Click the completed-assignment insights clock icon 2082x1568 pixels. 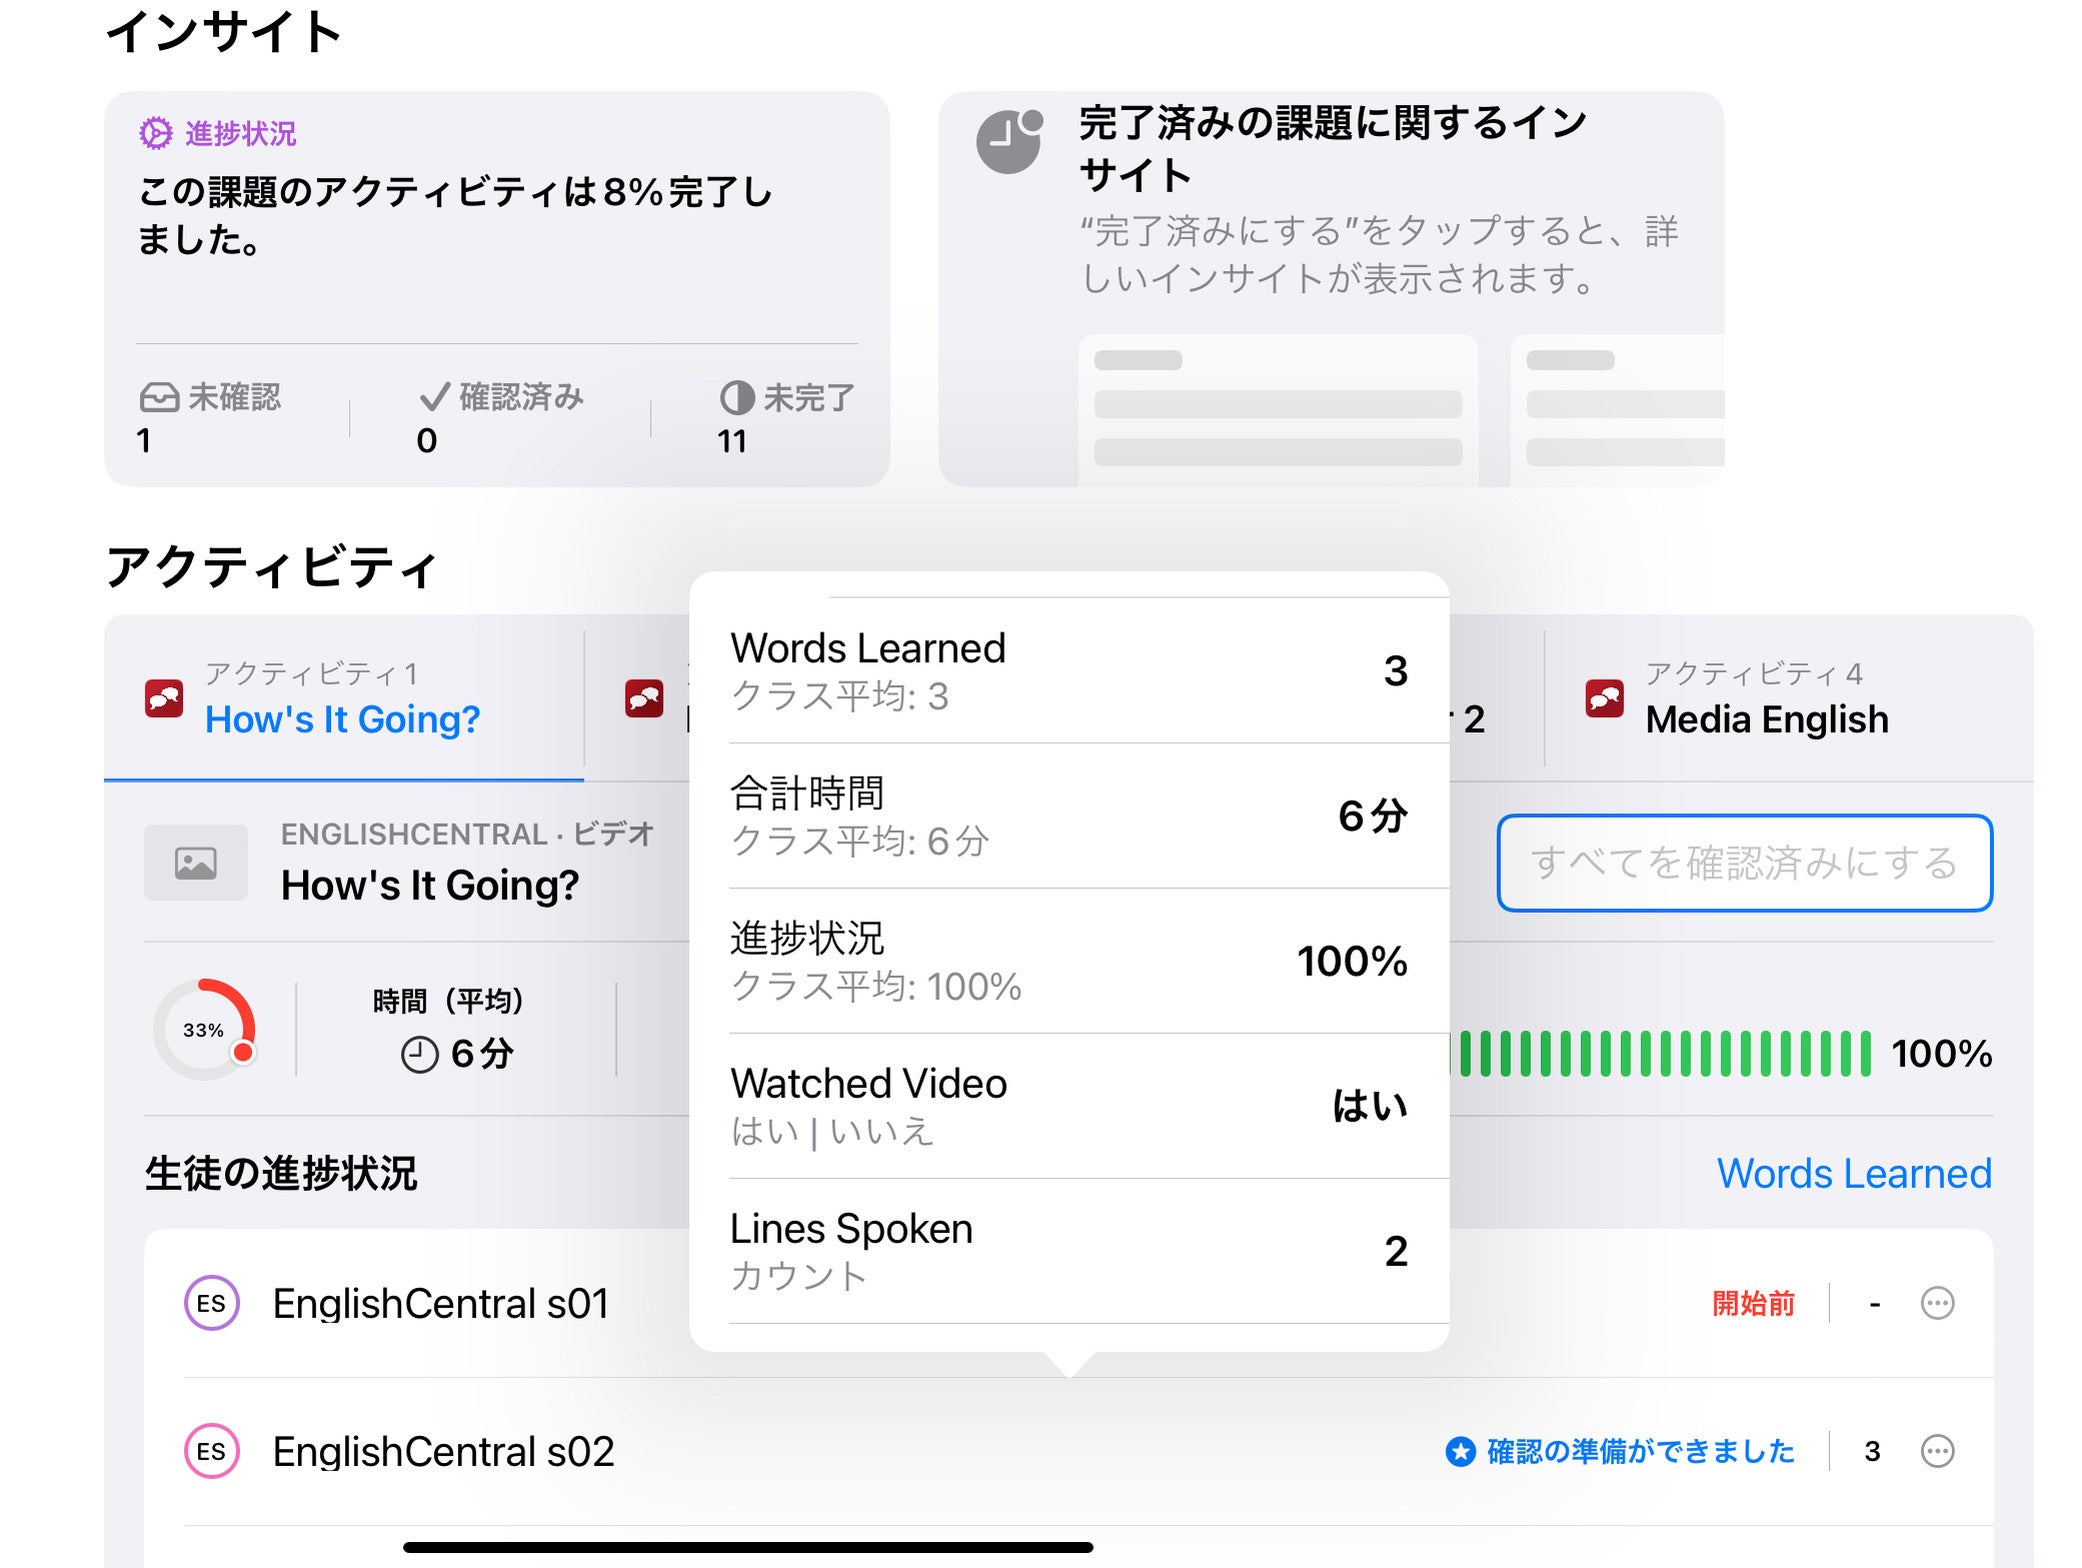pyautogui.click(x=1009, y=142)
